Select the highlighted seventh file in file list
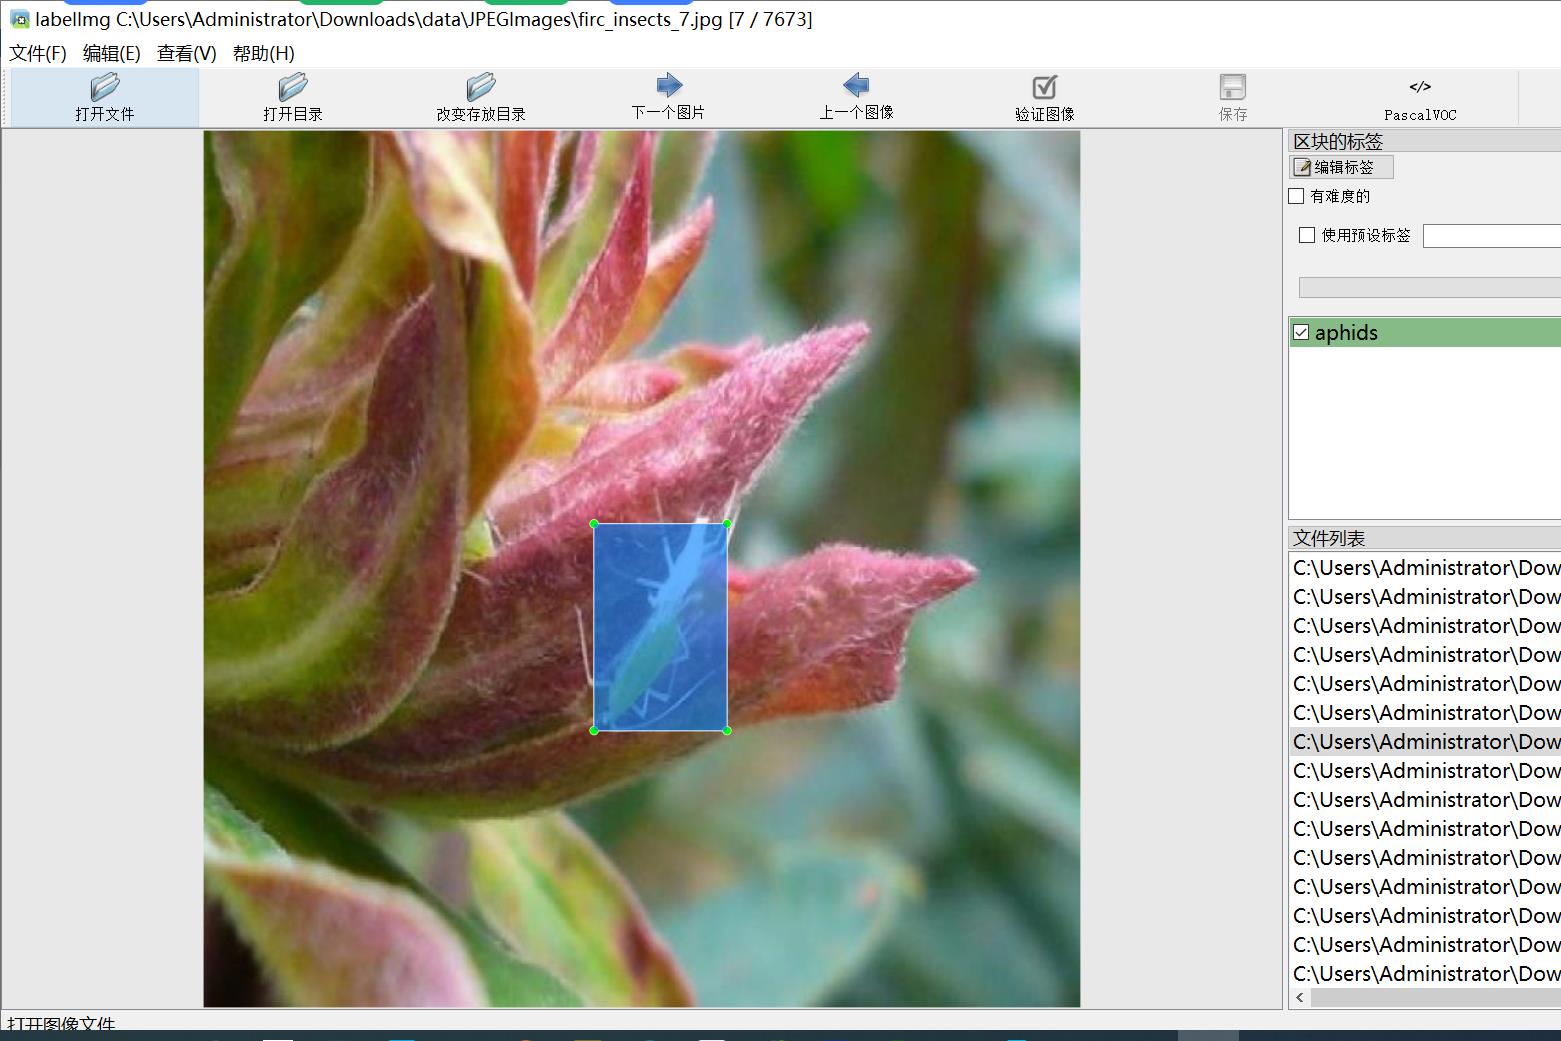The image size is (1561, 1041). coord(1425,742)
